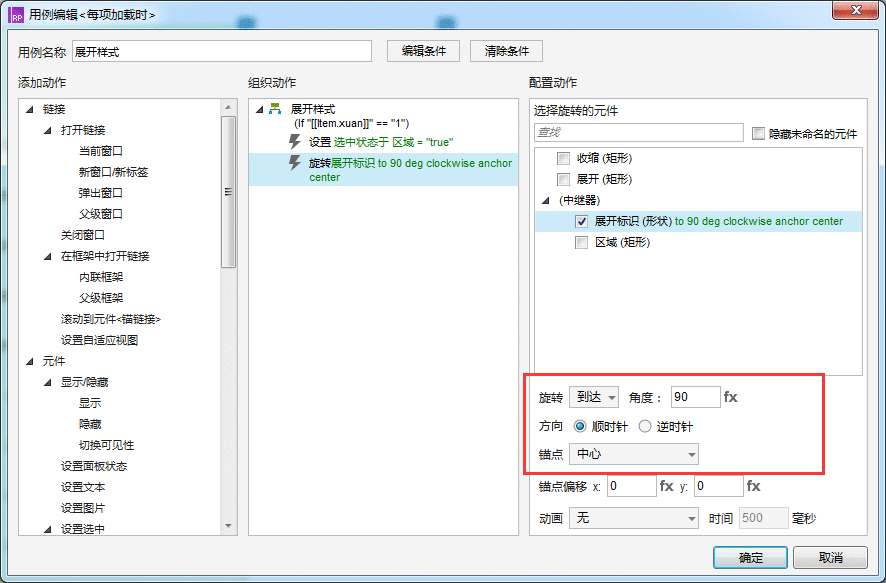Click the 用例名称 input field
Screen dimensions: 886x583
[222, 51]
